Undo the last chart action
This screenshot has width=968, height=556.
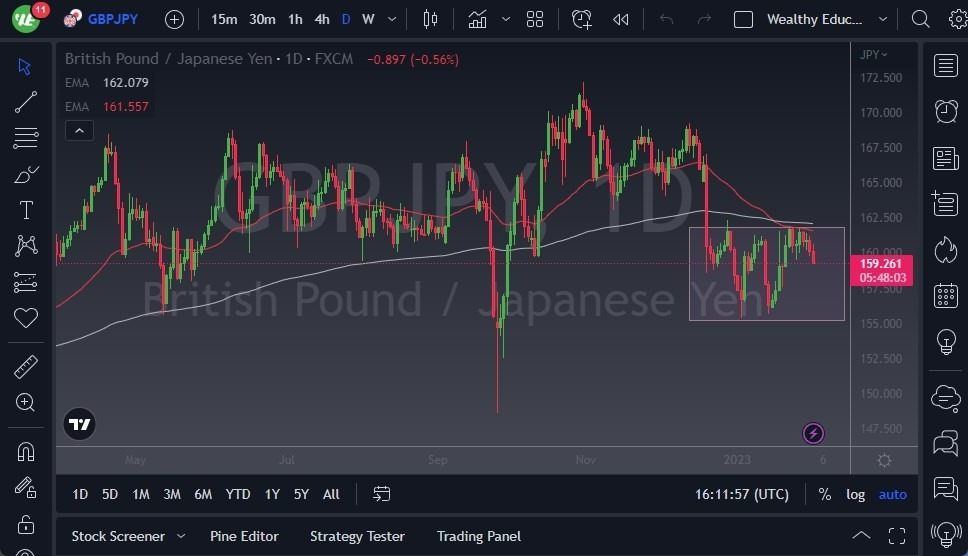666,20
